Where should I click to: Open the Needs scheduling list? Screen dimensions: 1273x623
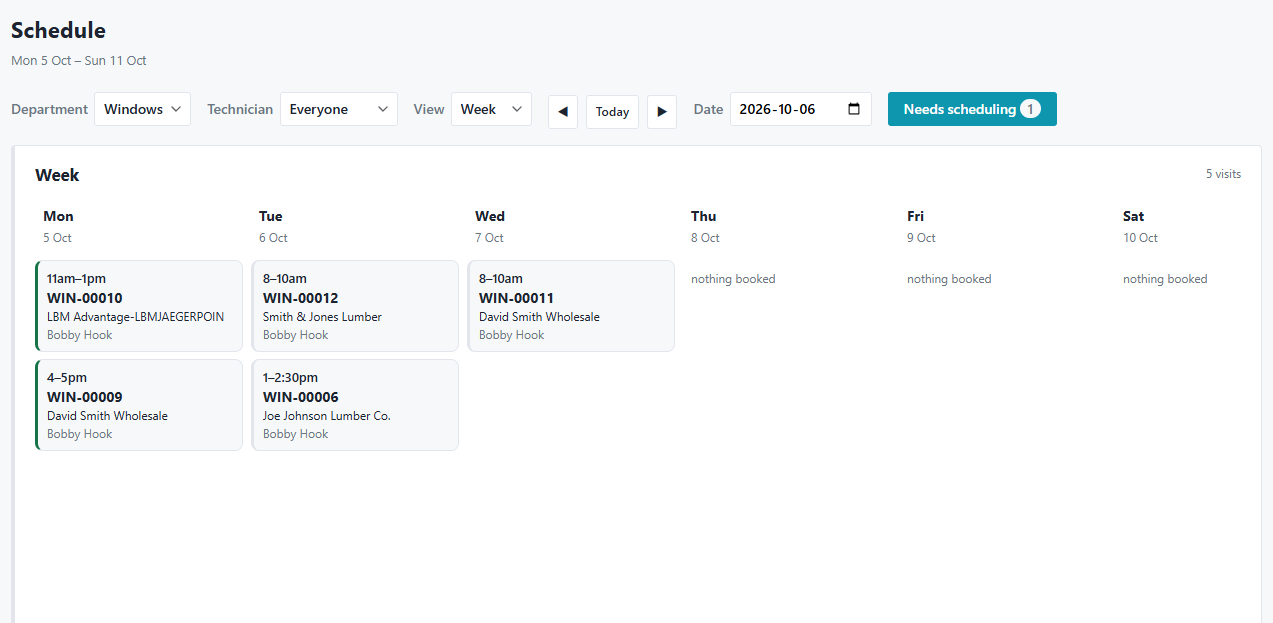pos(972,109)
